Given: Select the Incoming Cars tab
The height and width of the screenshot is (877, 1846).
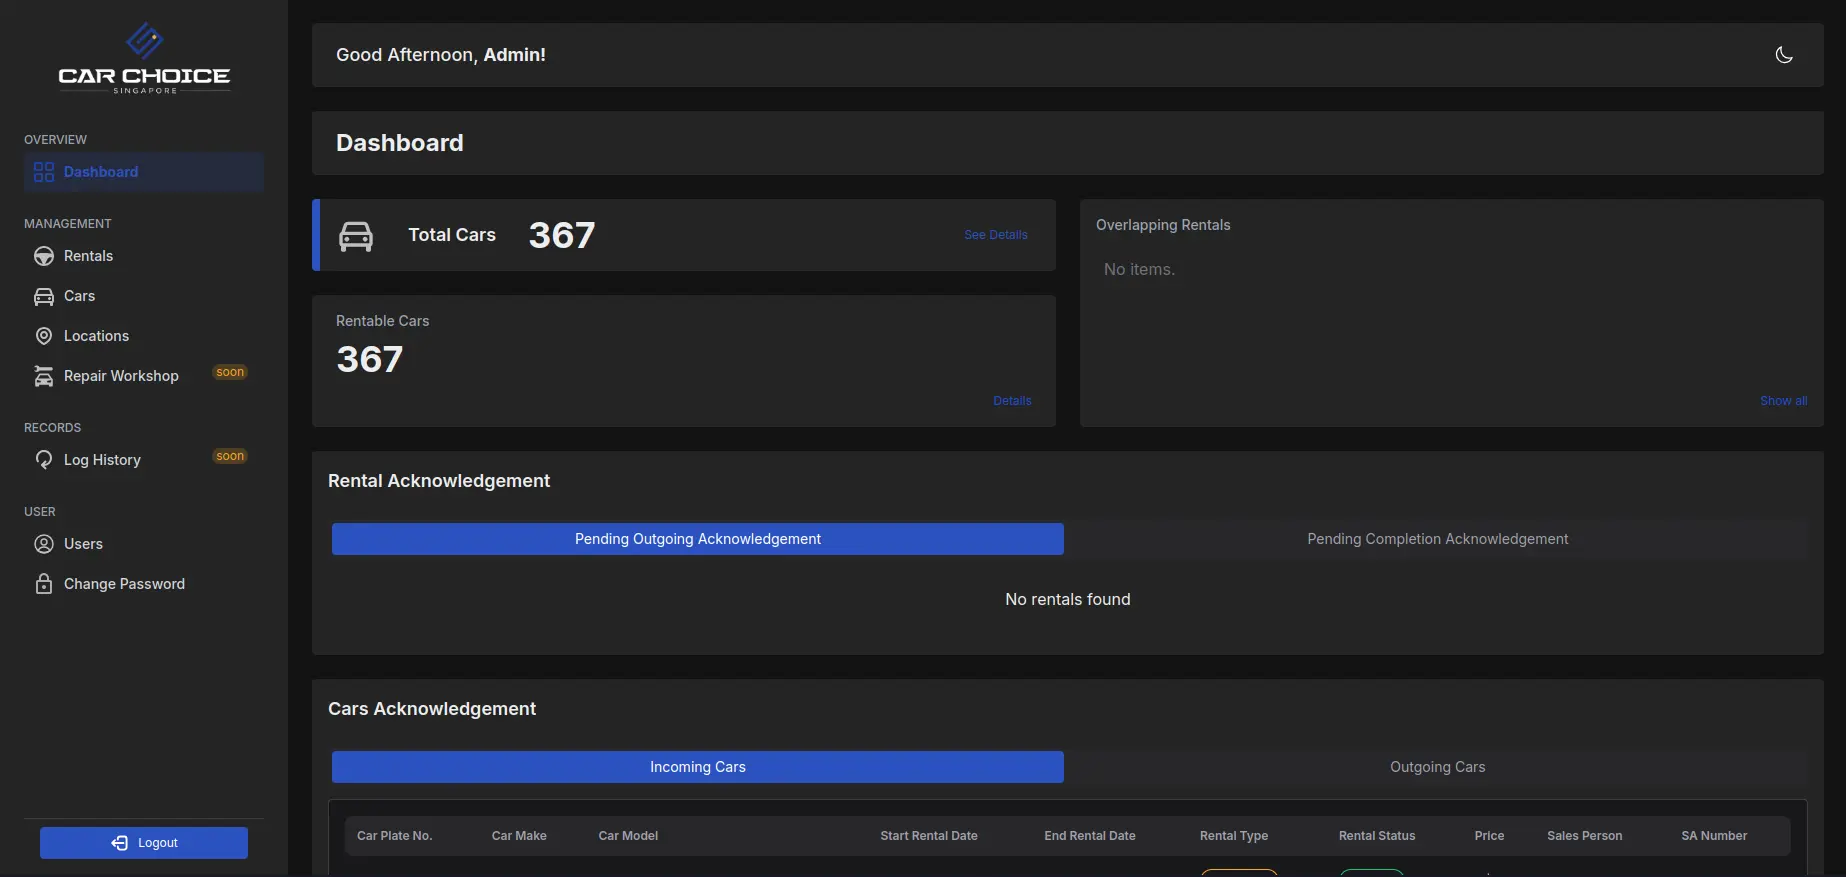Looking at the screenshot, I should (x=698, y=767).
